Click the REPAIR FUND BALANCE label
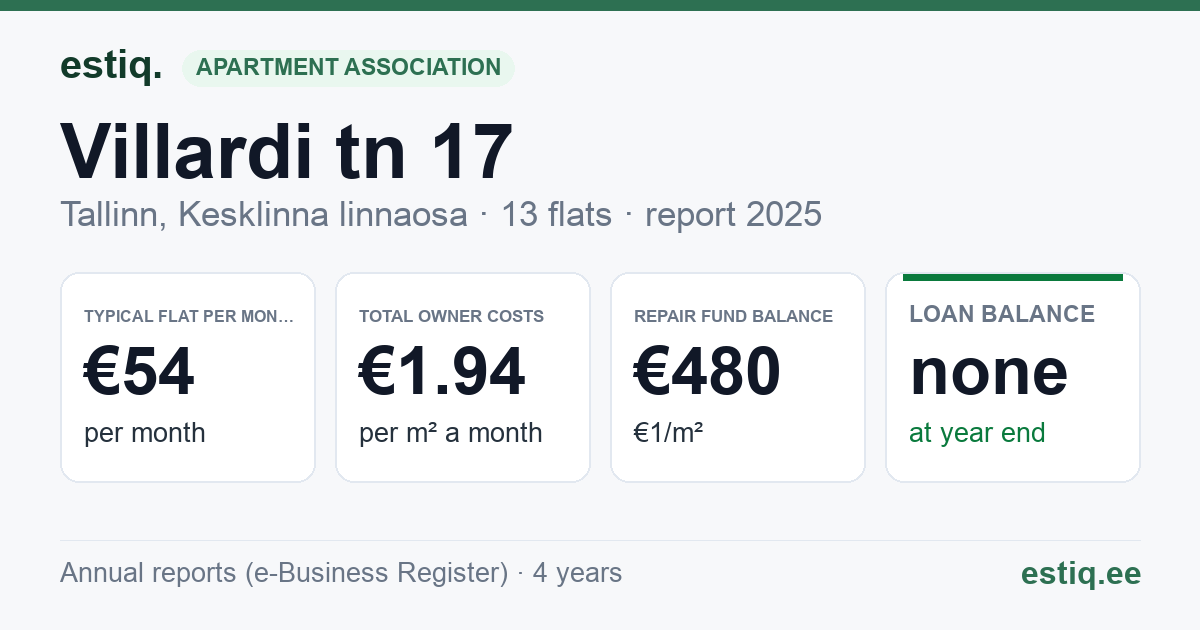The height and width of the screenshot is (630, 1200). [x=734, y=316]
